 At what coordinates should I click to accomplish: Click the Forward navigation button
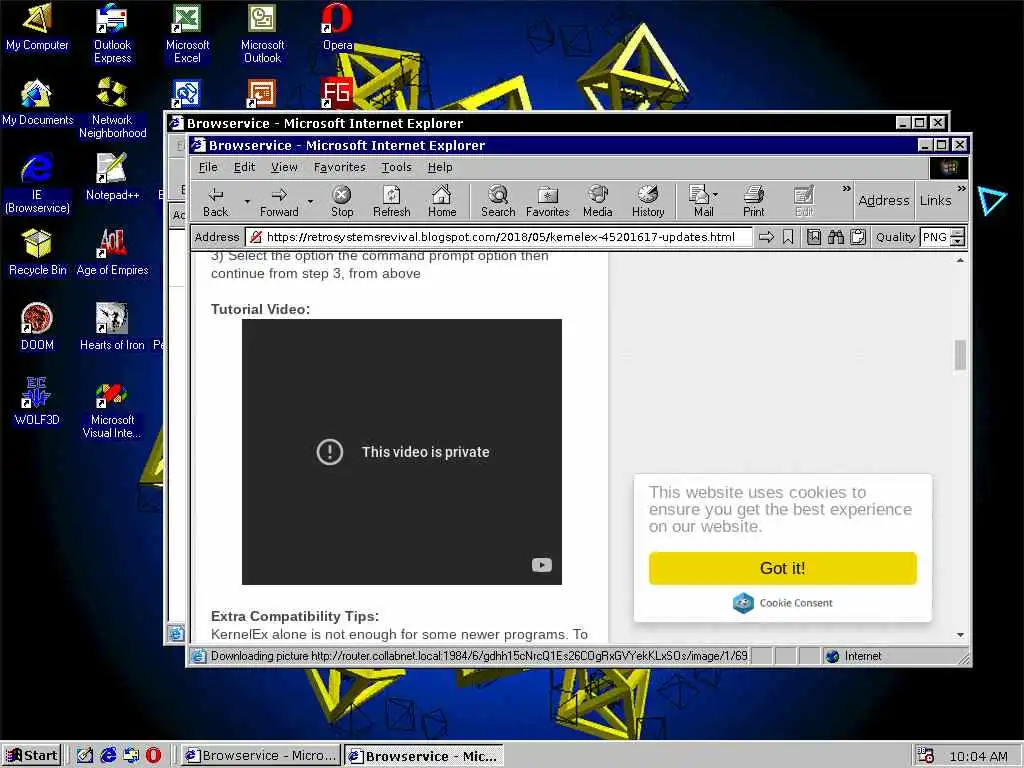click(x=279, y=201)
